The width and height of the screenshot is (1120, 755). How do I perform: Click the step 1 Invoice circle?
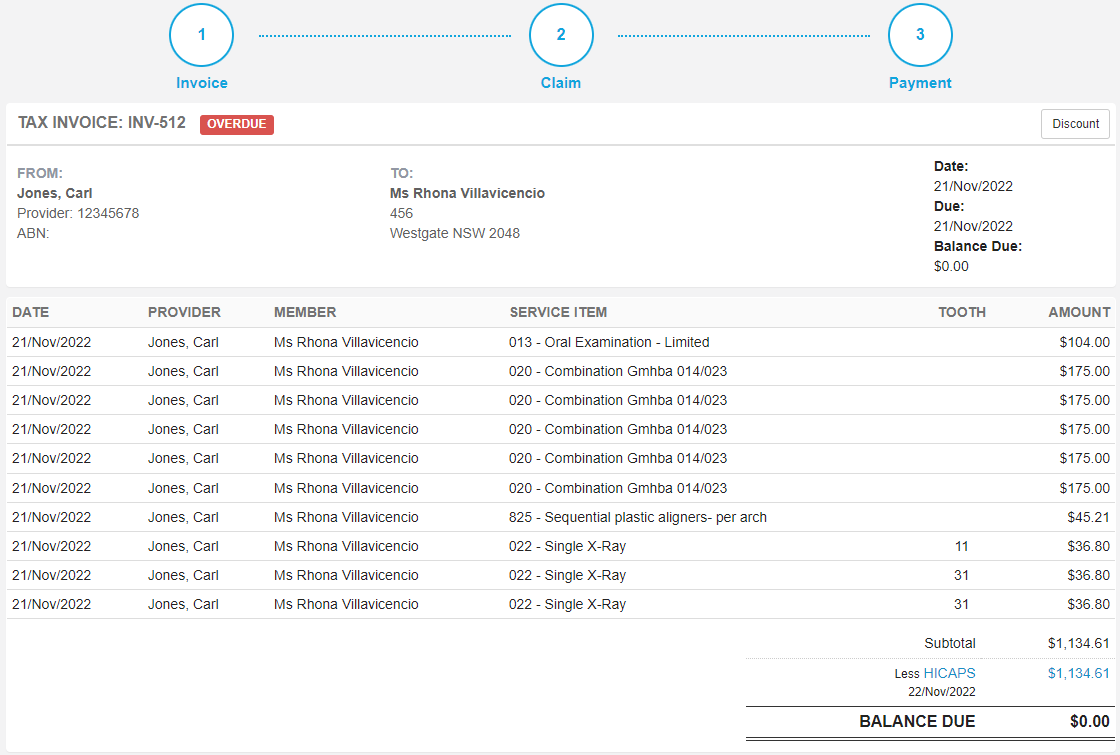click(201, 35)
